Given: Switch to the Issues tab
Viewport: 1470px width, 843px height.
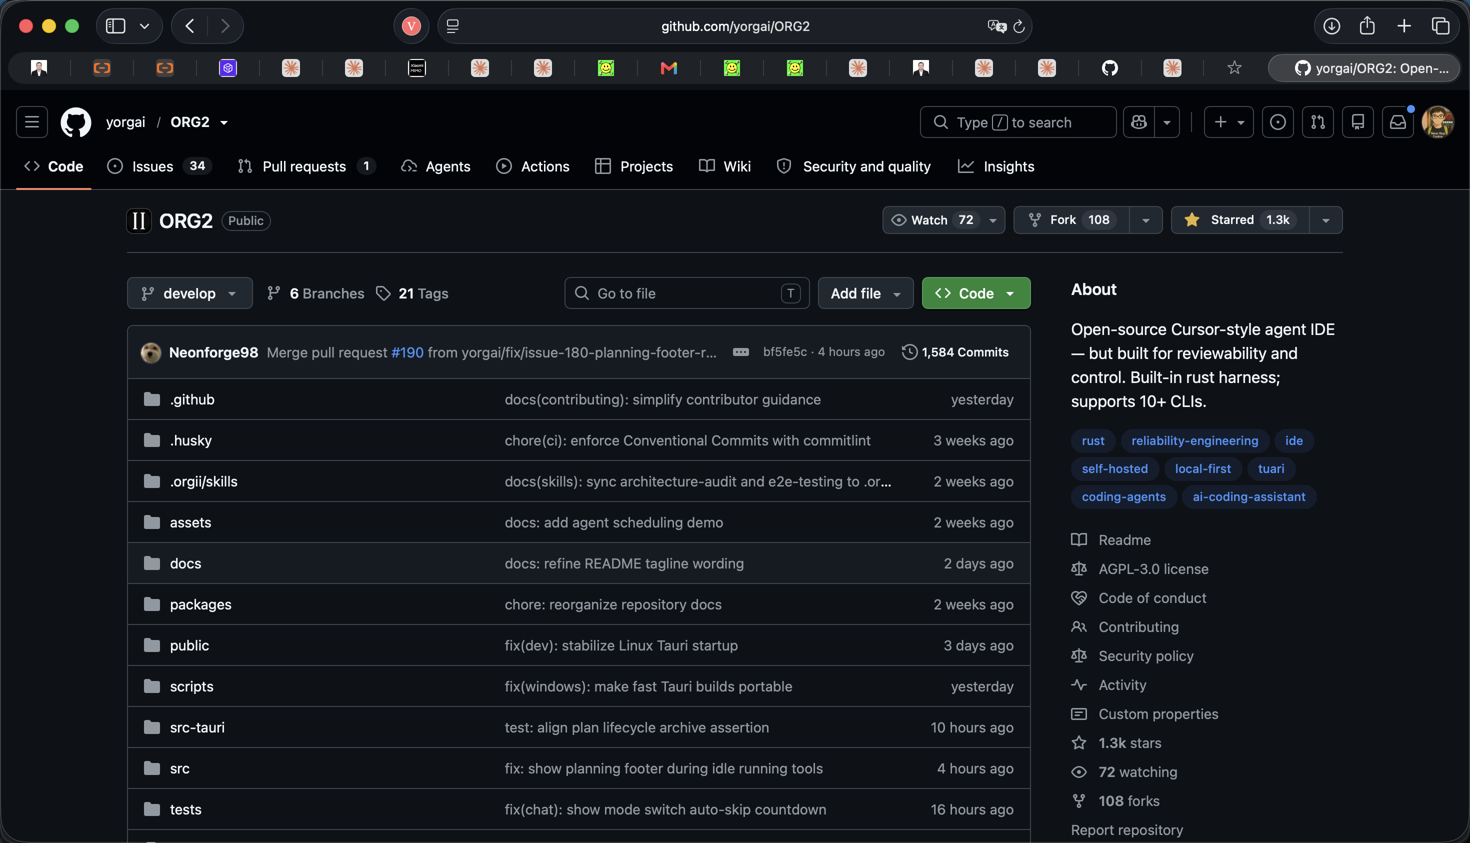Looking at the screenshot, I should coord(158,167).
